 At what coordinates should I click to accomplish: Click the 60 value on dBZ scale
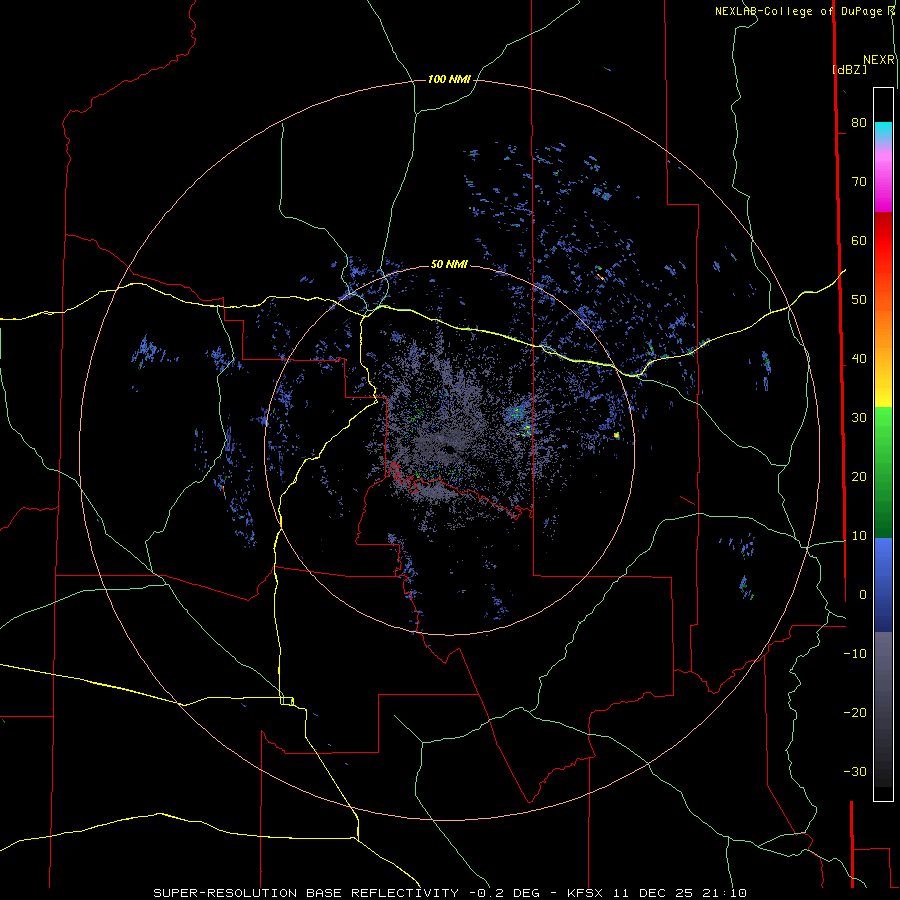859,240
